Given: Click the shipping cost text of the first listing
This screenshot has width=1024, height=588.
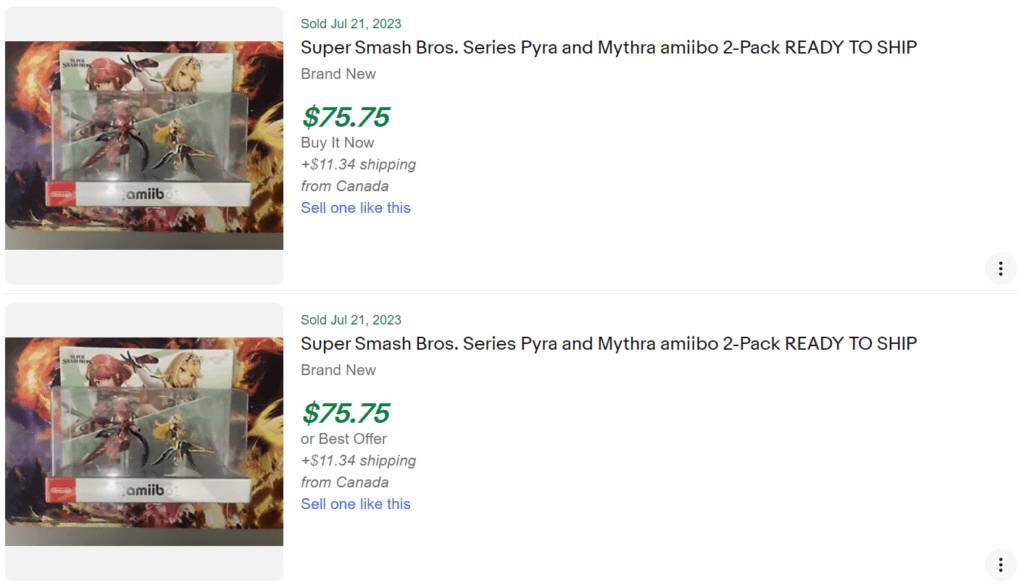Looking at the screenshot, I should pos(359,164).
